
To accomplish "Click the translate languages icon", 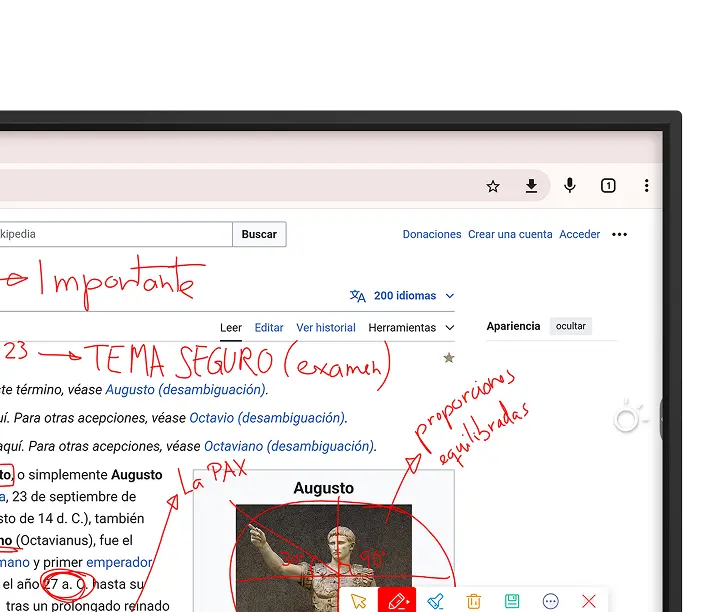I will (x=357, y=296).
